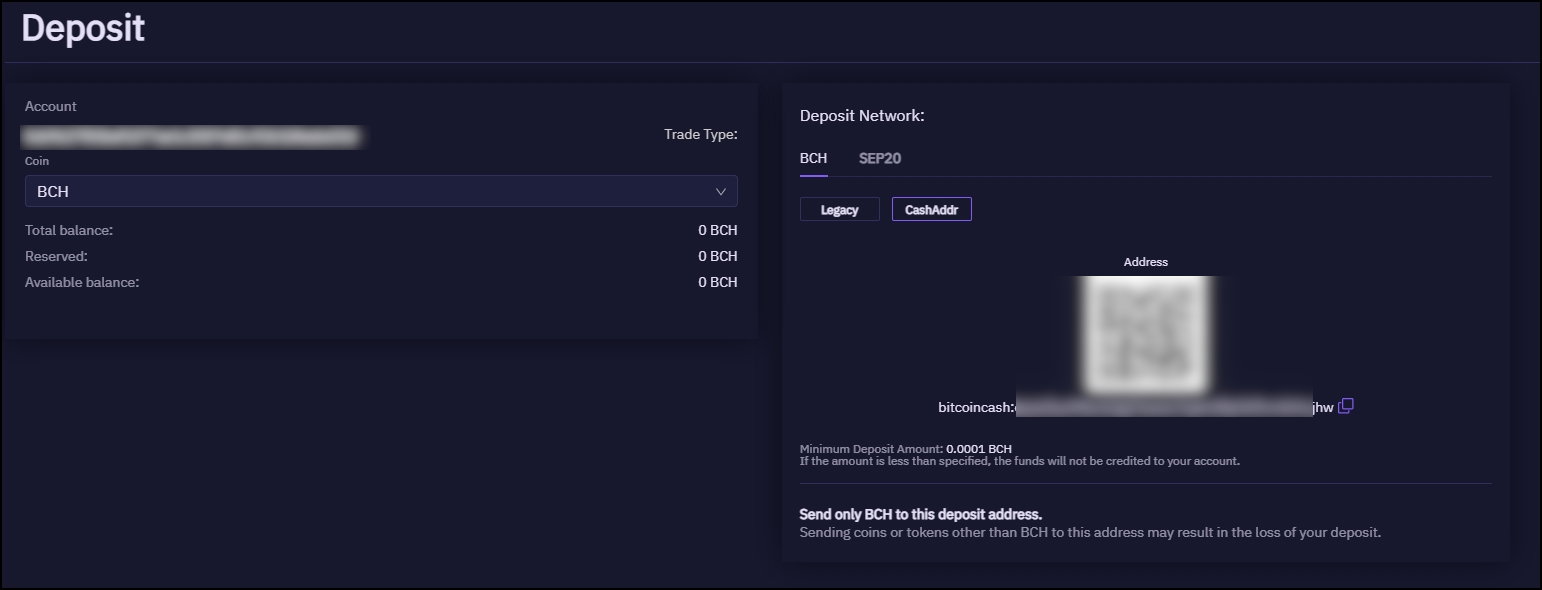The height and width of the screenshot is (590, 1542).
Task: Click the Account label
Action: pyautogui.click(x=51, y=106)
